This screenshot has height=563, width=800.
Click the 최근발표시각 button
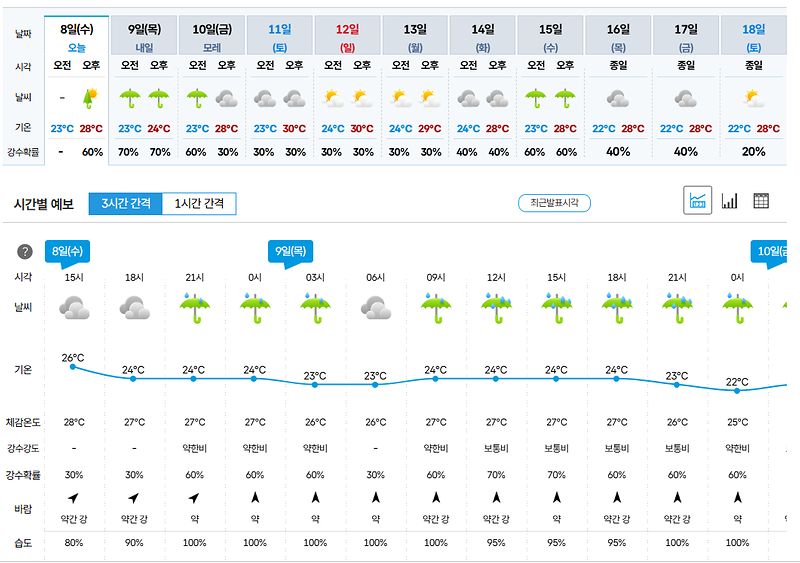pos(554,203)
